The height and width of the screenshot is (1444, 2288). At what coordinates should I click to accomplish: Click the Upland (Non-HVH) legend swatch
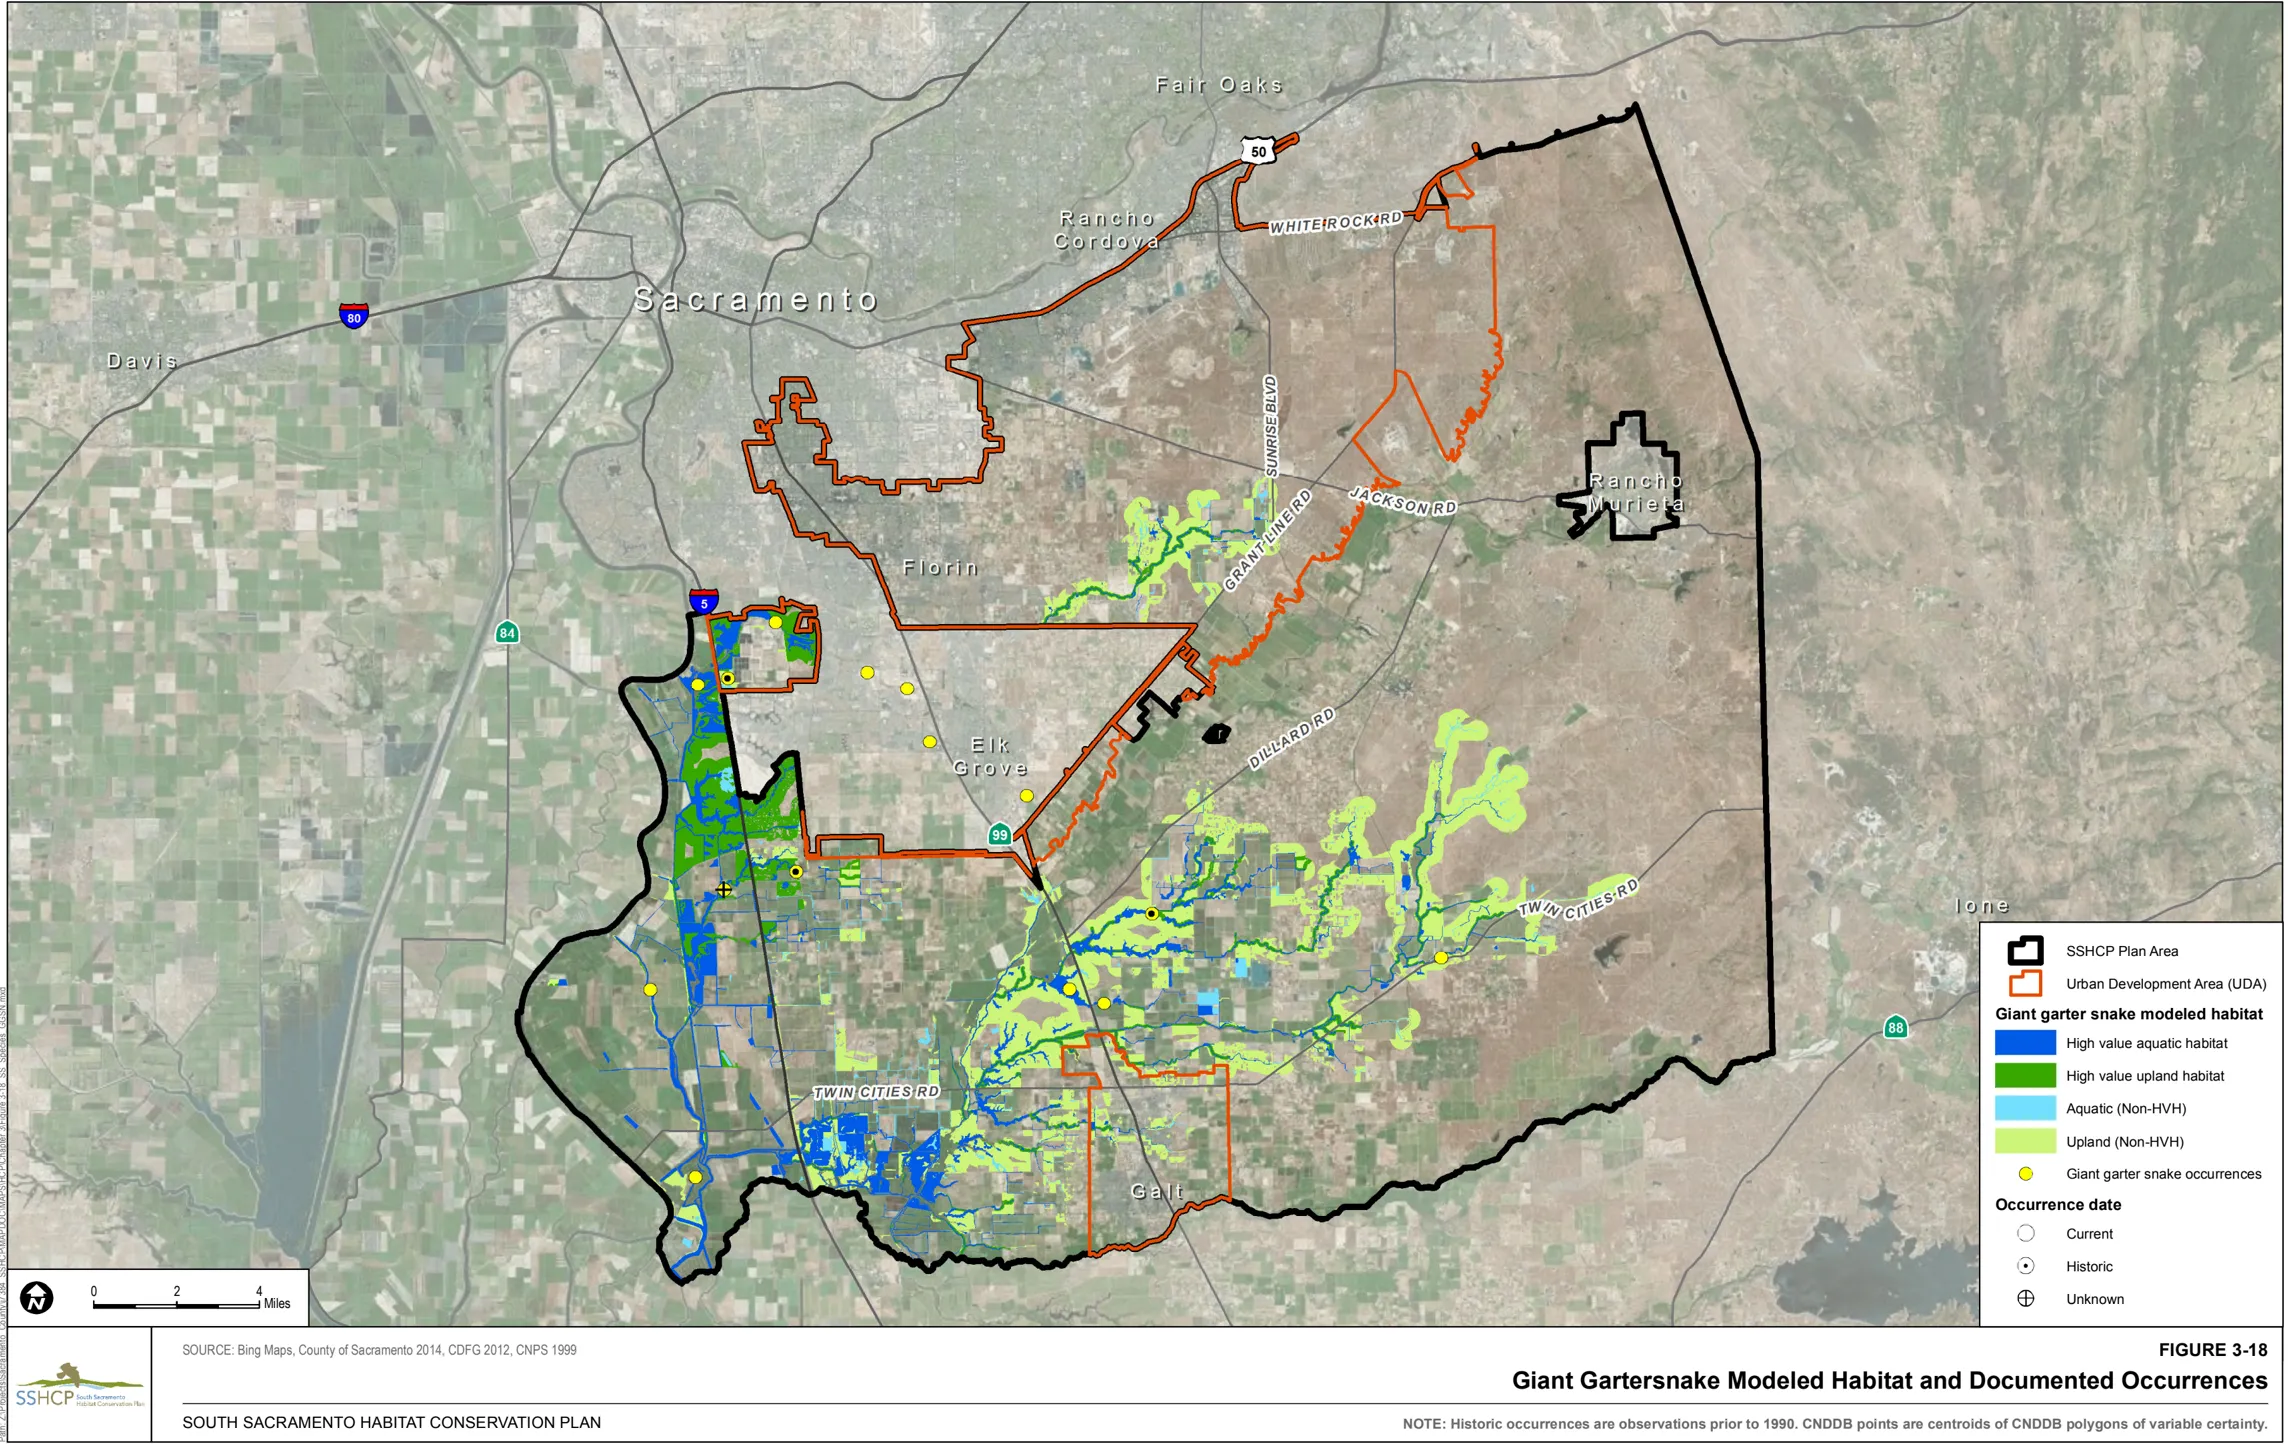pos(2025,1141)
